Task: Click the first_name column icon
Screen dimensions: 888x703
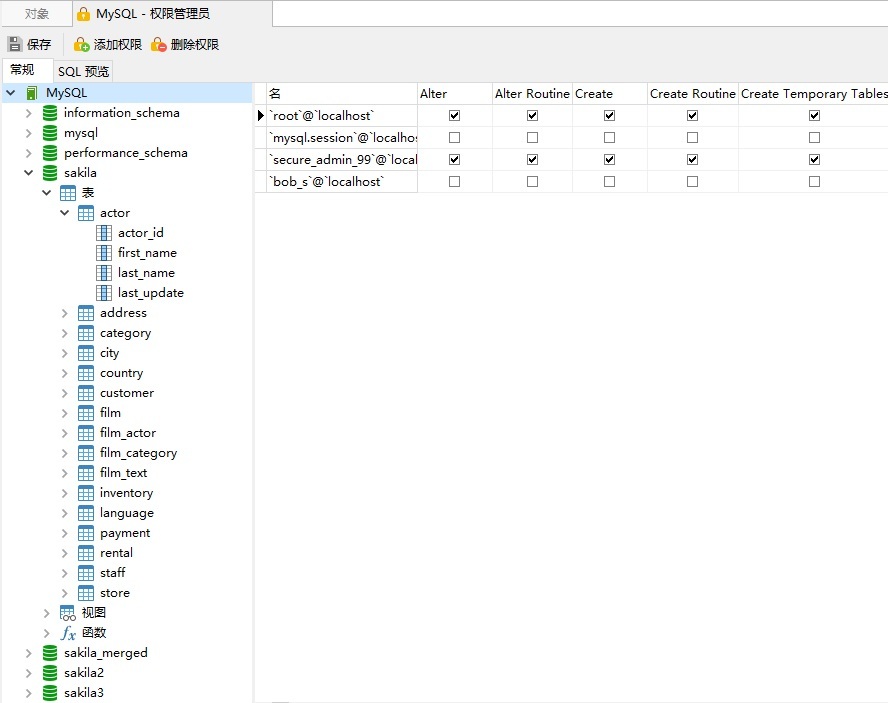Action: point(104,253)
